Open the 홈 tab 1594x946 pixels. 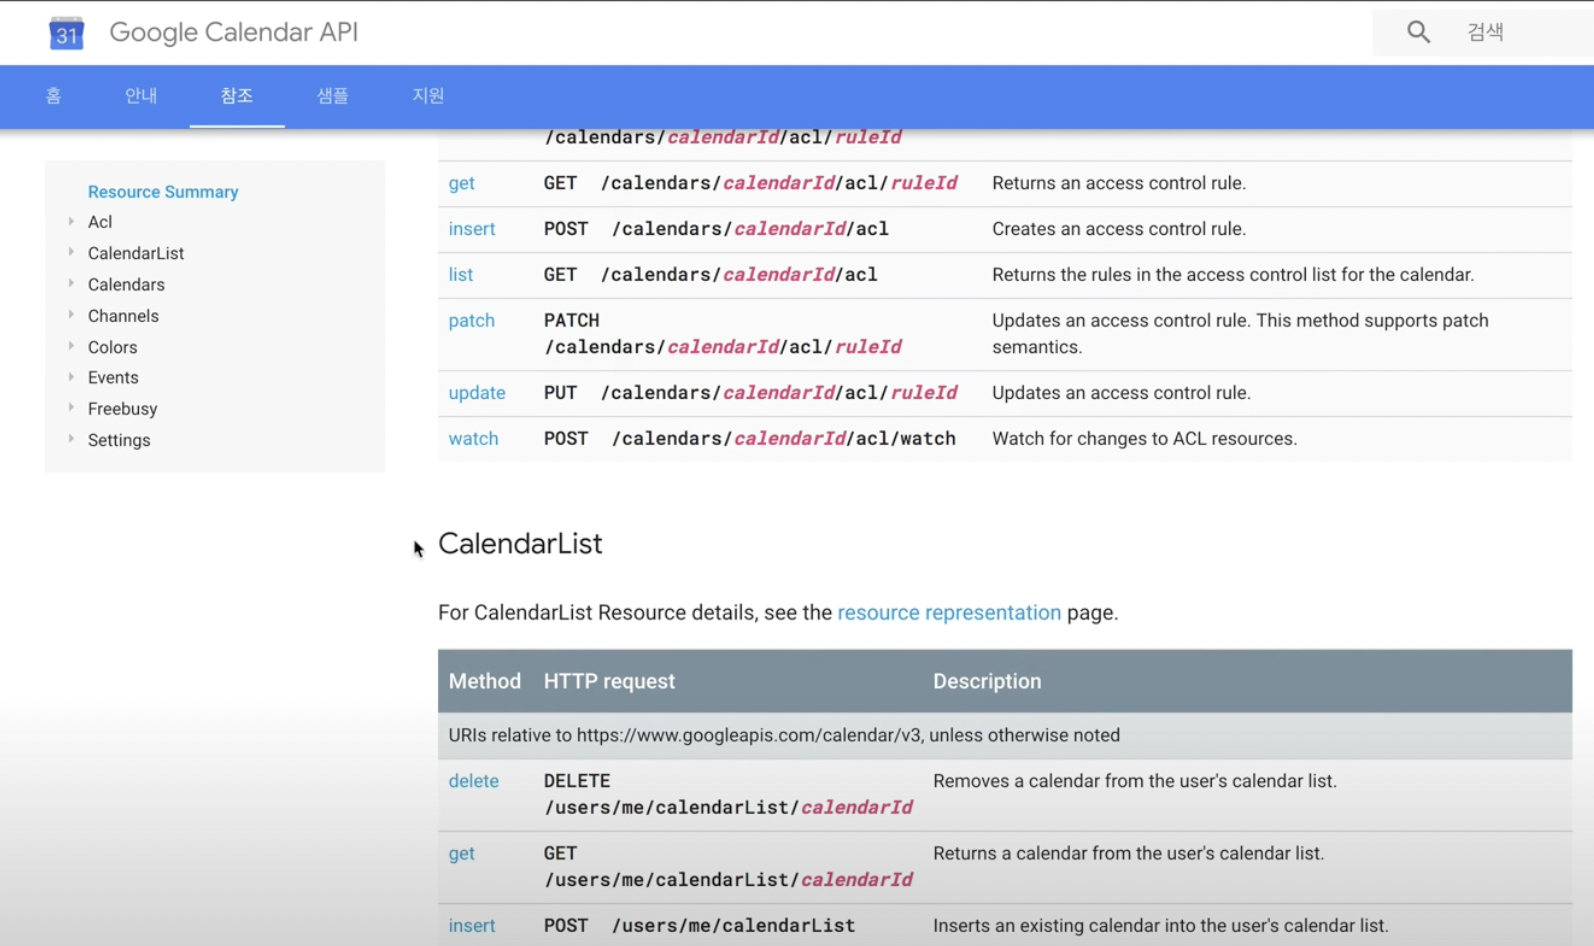(x=53, y=96)
